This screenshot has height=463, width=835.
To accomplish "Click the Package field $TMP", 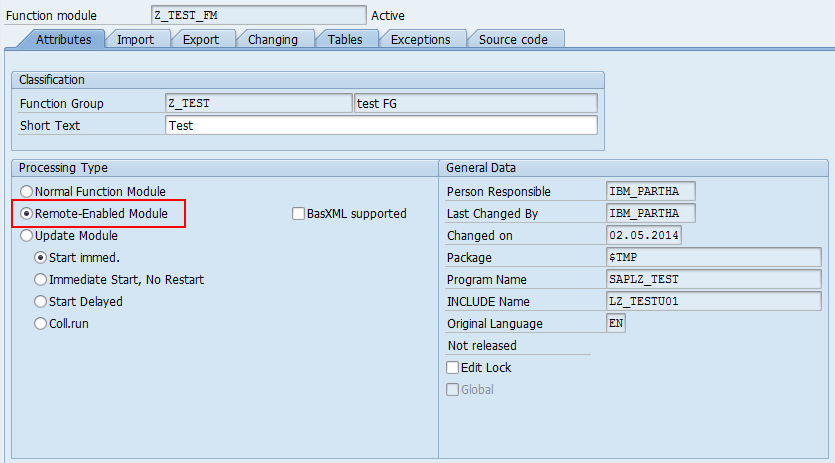I will point(714,257).
